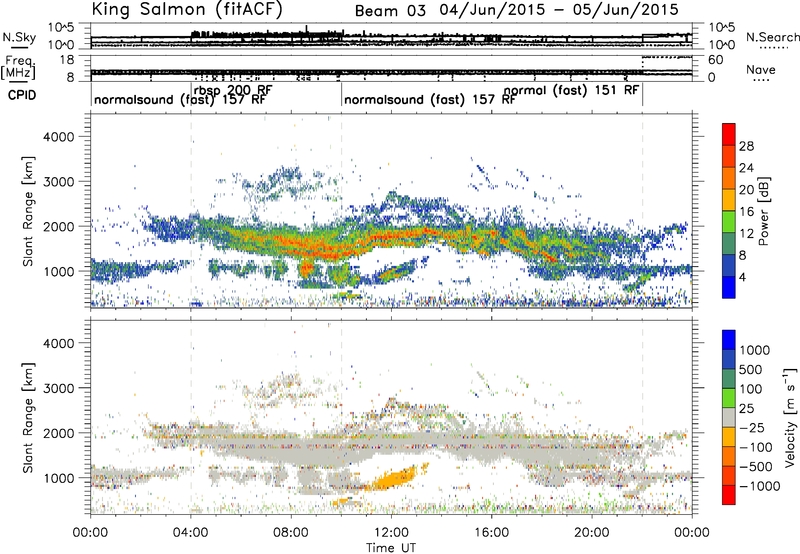
Task: Click the 'Time UT' axis title
Action: click(x=391, y=548)
